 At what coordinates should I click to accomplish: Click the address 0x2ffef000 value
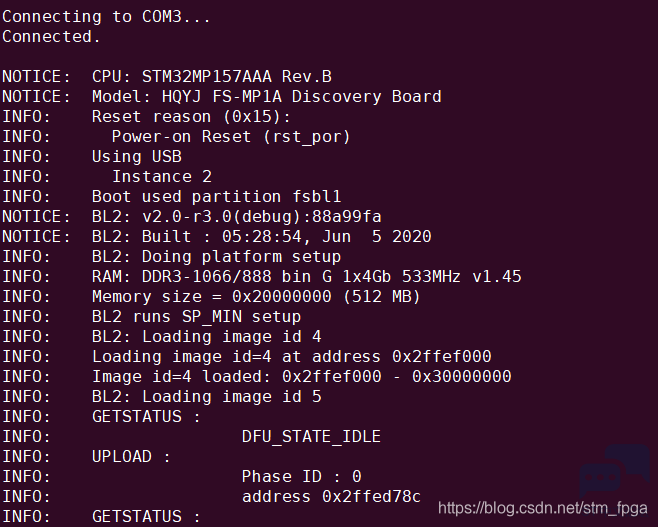(x=441, y=357)
